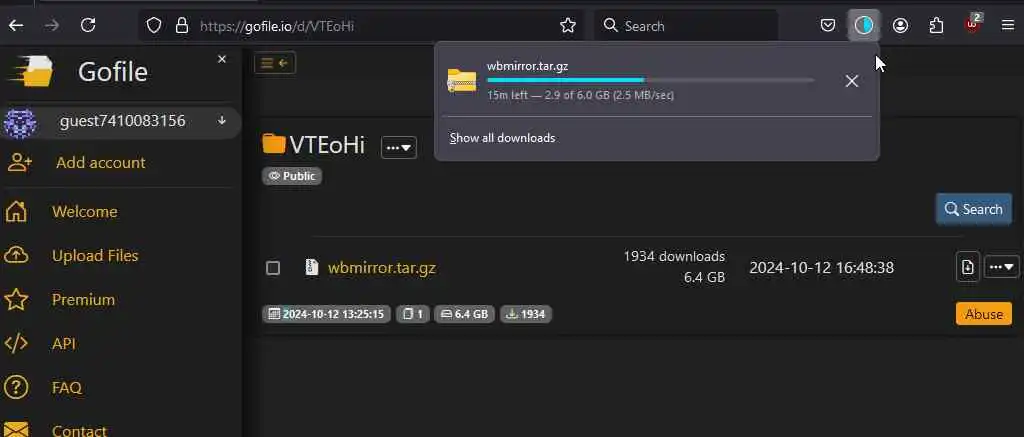Click the API code brackets icon
Viewport: 1024px width, 437px height.
tap(16, 344)
